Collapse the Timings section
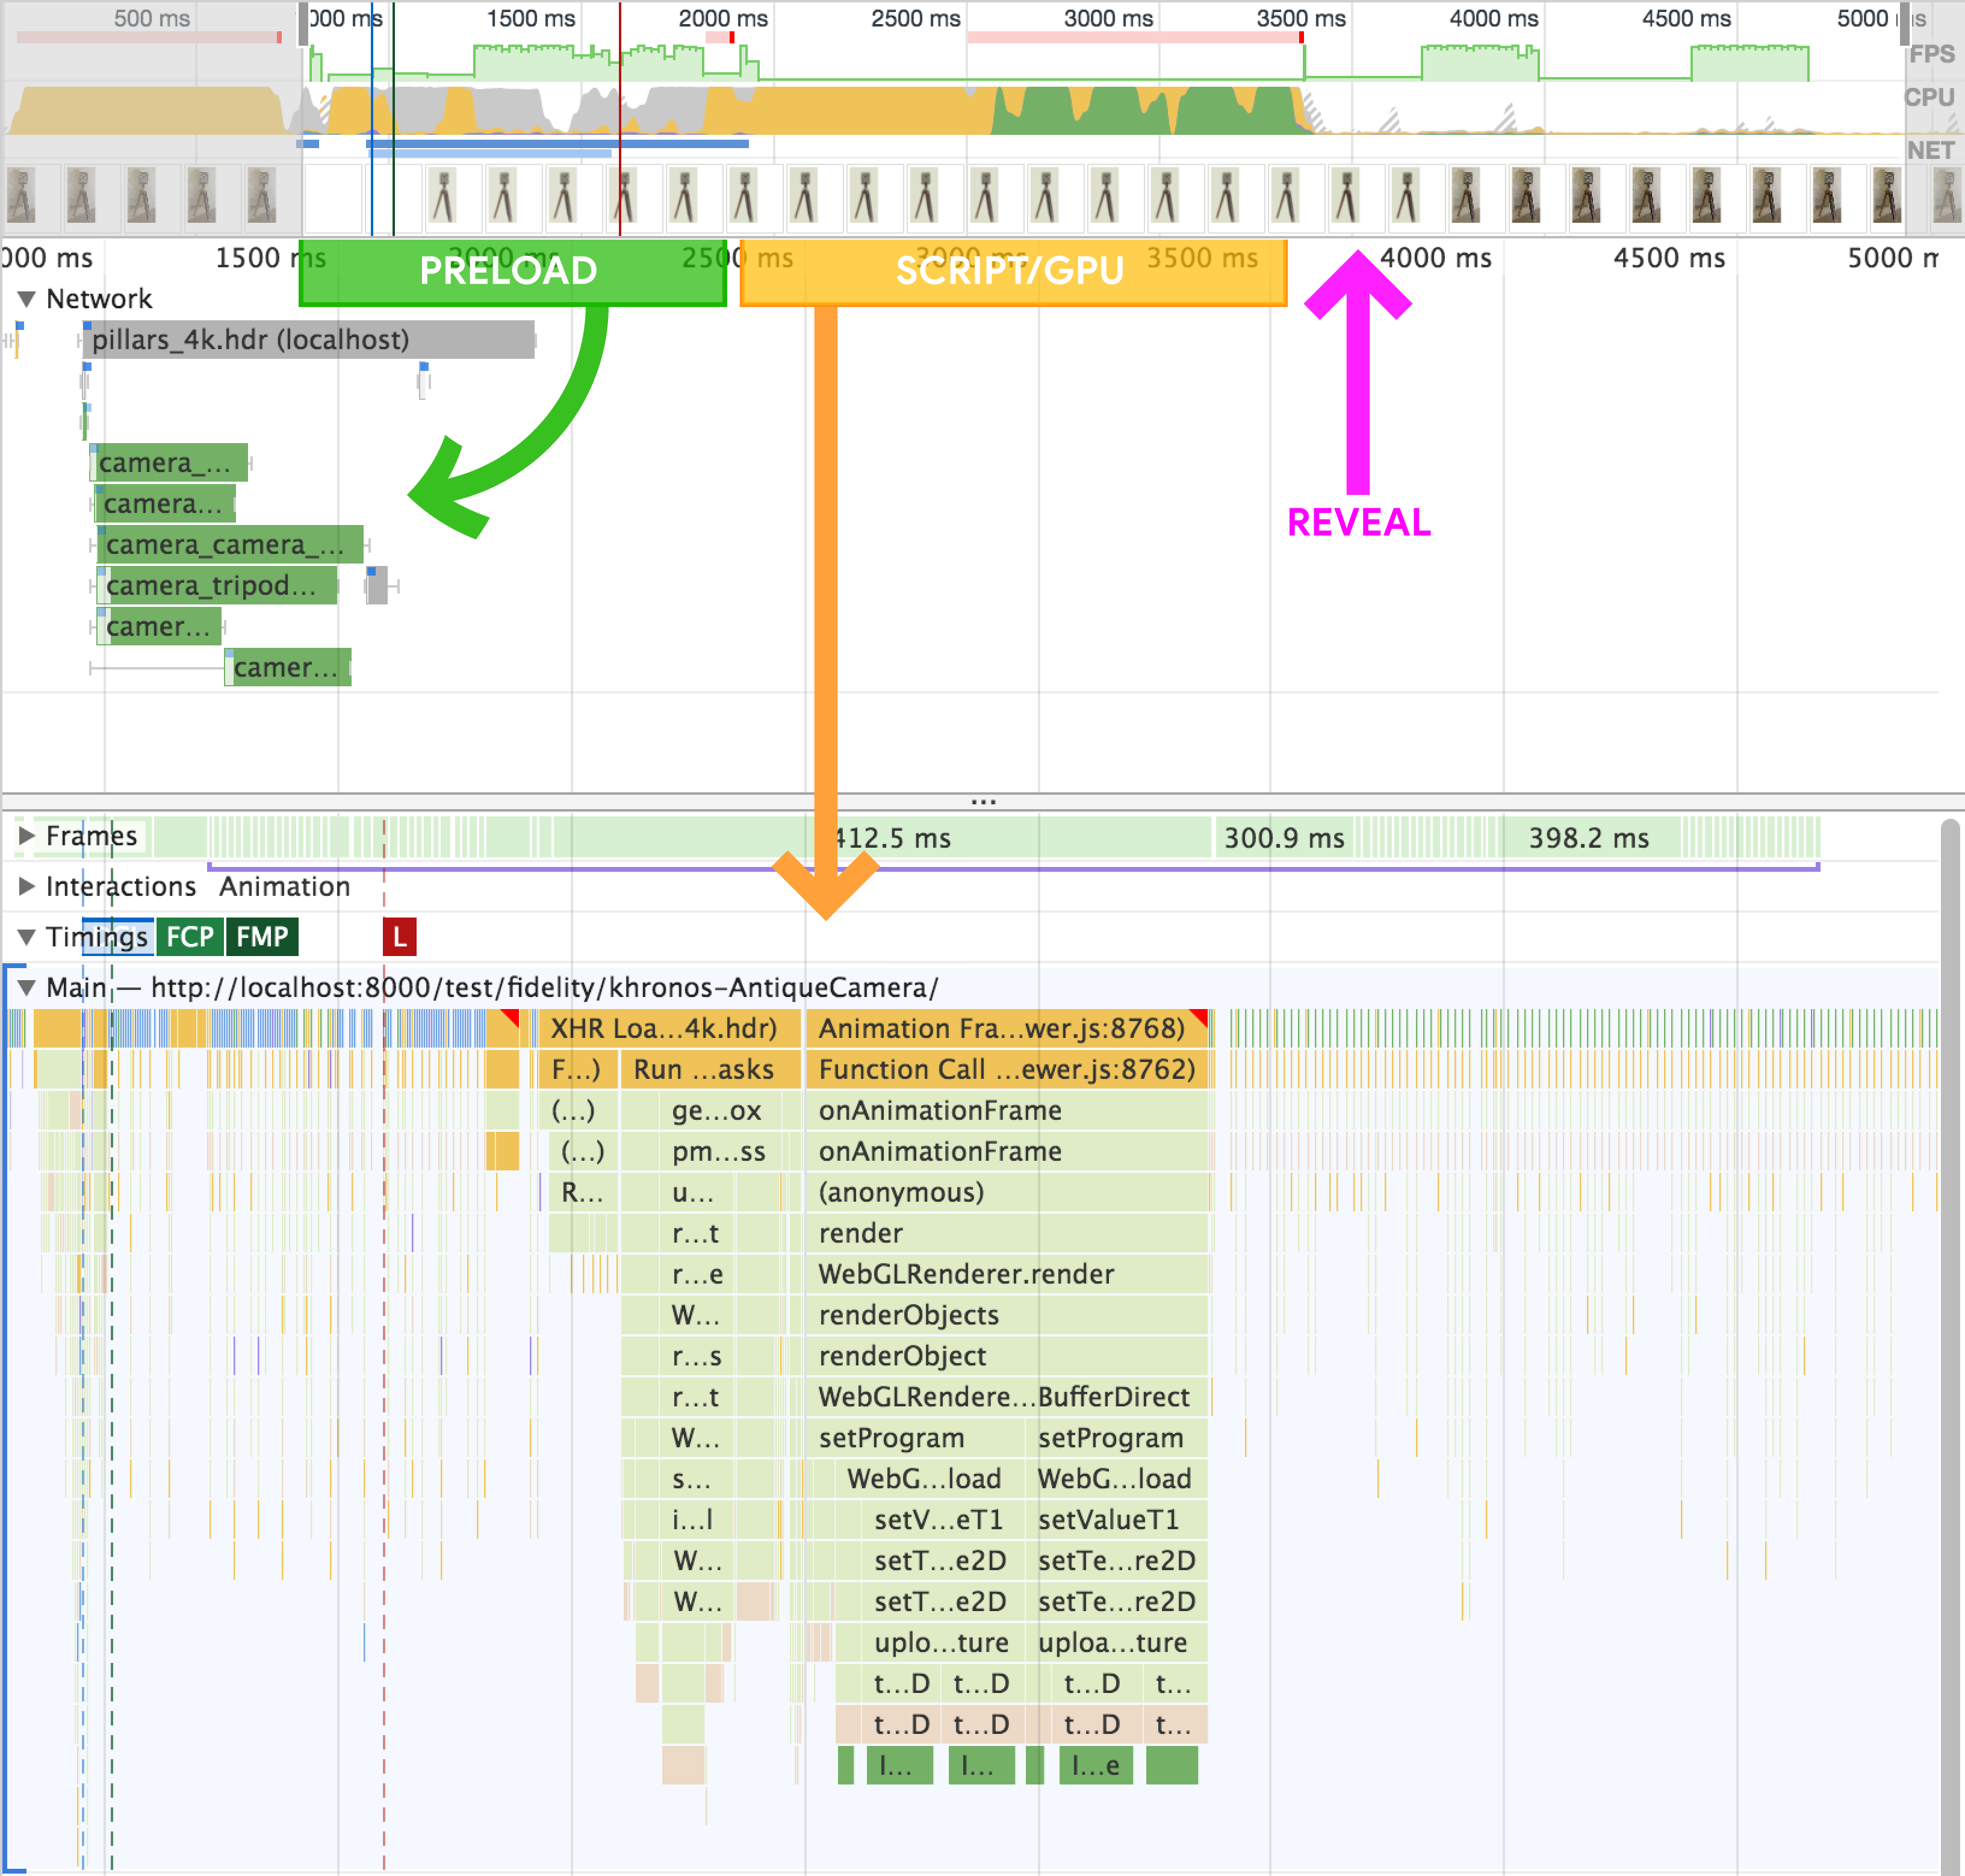The height and width of the screenshot is (1876, 1965). [x=27, y=937]
